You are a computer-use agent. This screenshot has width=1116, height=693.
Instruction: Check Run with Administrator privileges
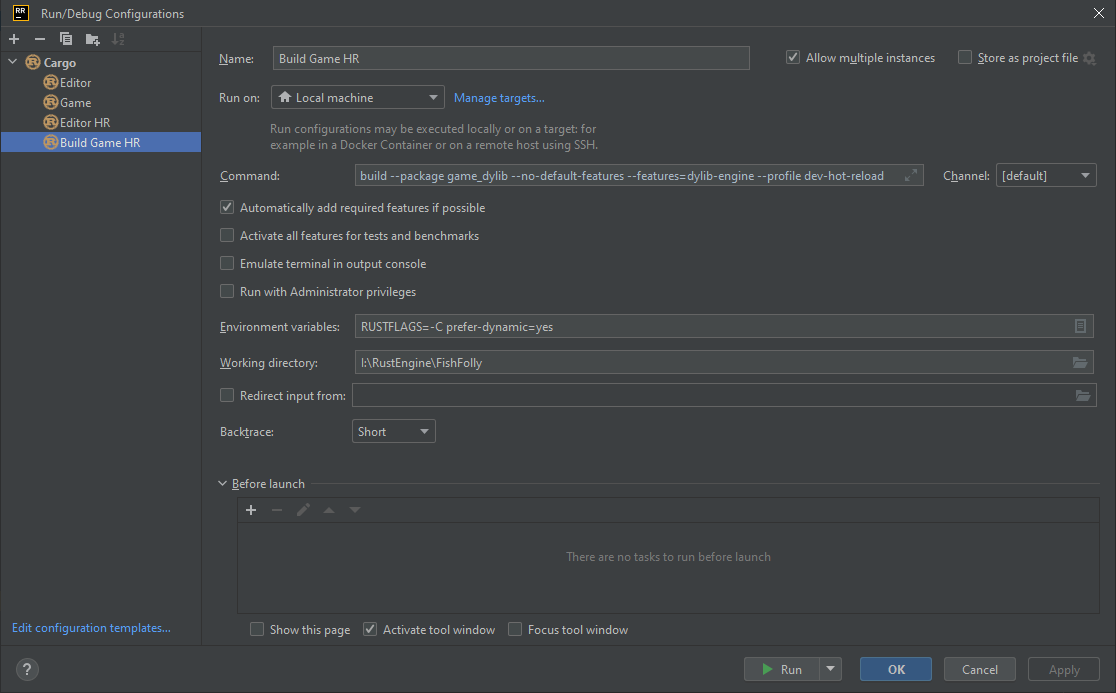pyautogui.click(x=227, y=292)
